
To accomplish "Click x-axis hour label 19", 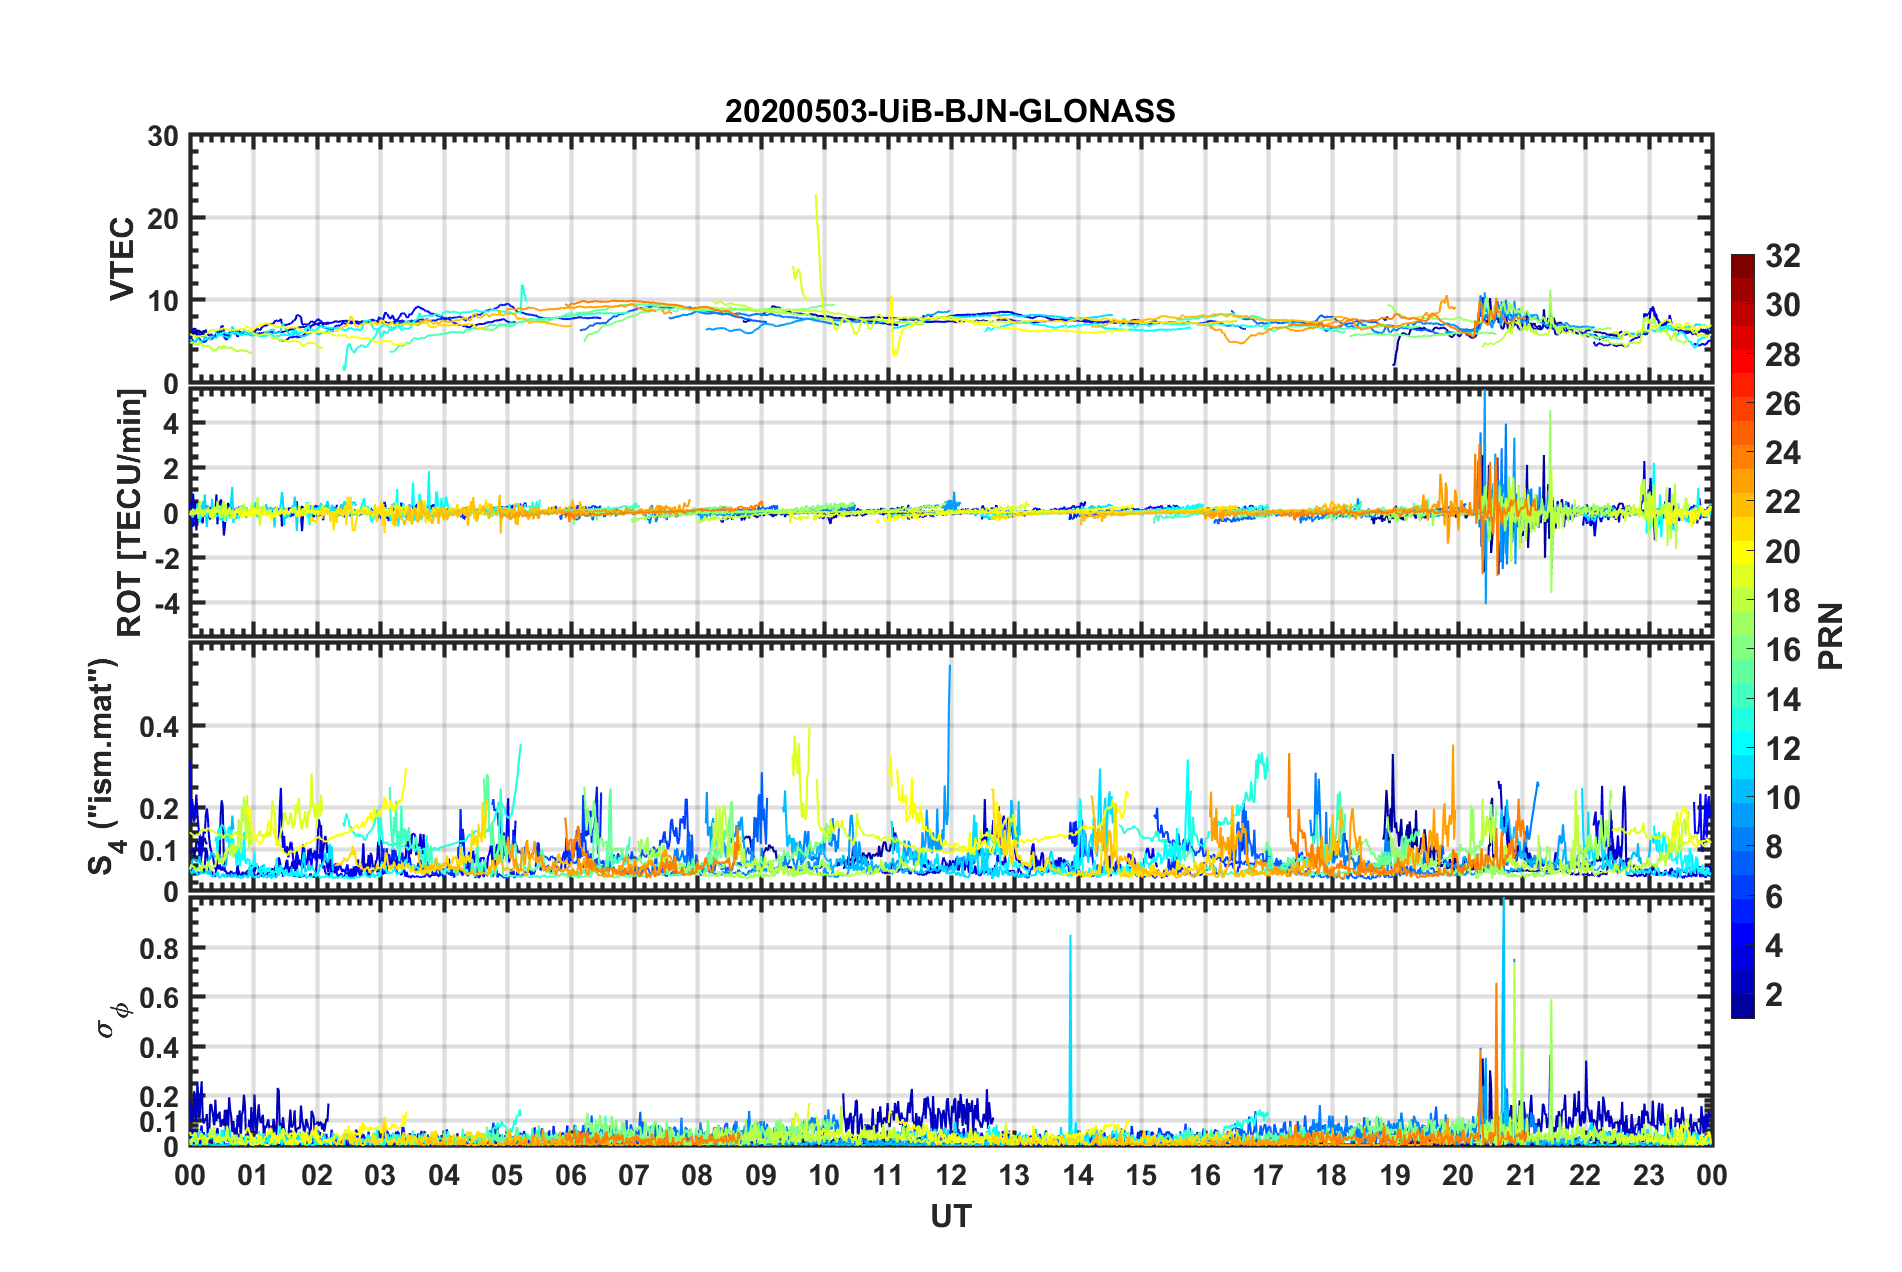I will (1395, 1175).
